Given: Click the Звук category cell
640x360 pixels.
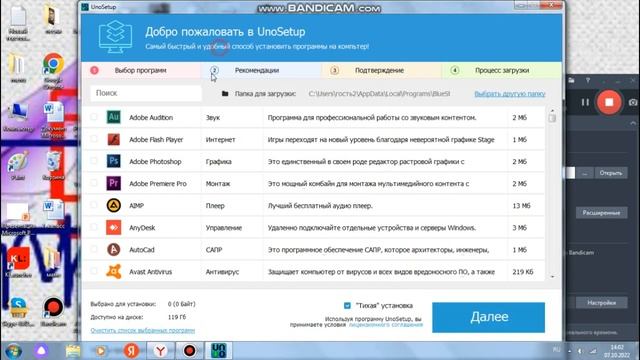Looking at the screenshot, I should [213, 118].
